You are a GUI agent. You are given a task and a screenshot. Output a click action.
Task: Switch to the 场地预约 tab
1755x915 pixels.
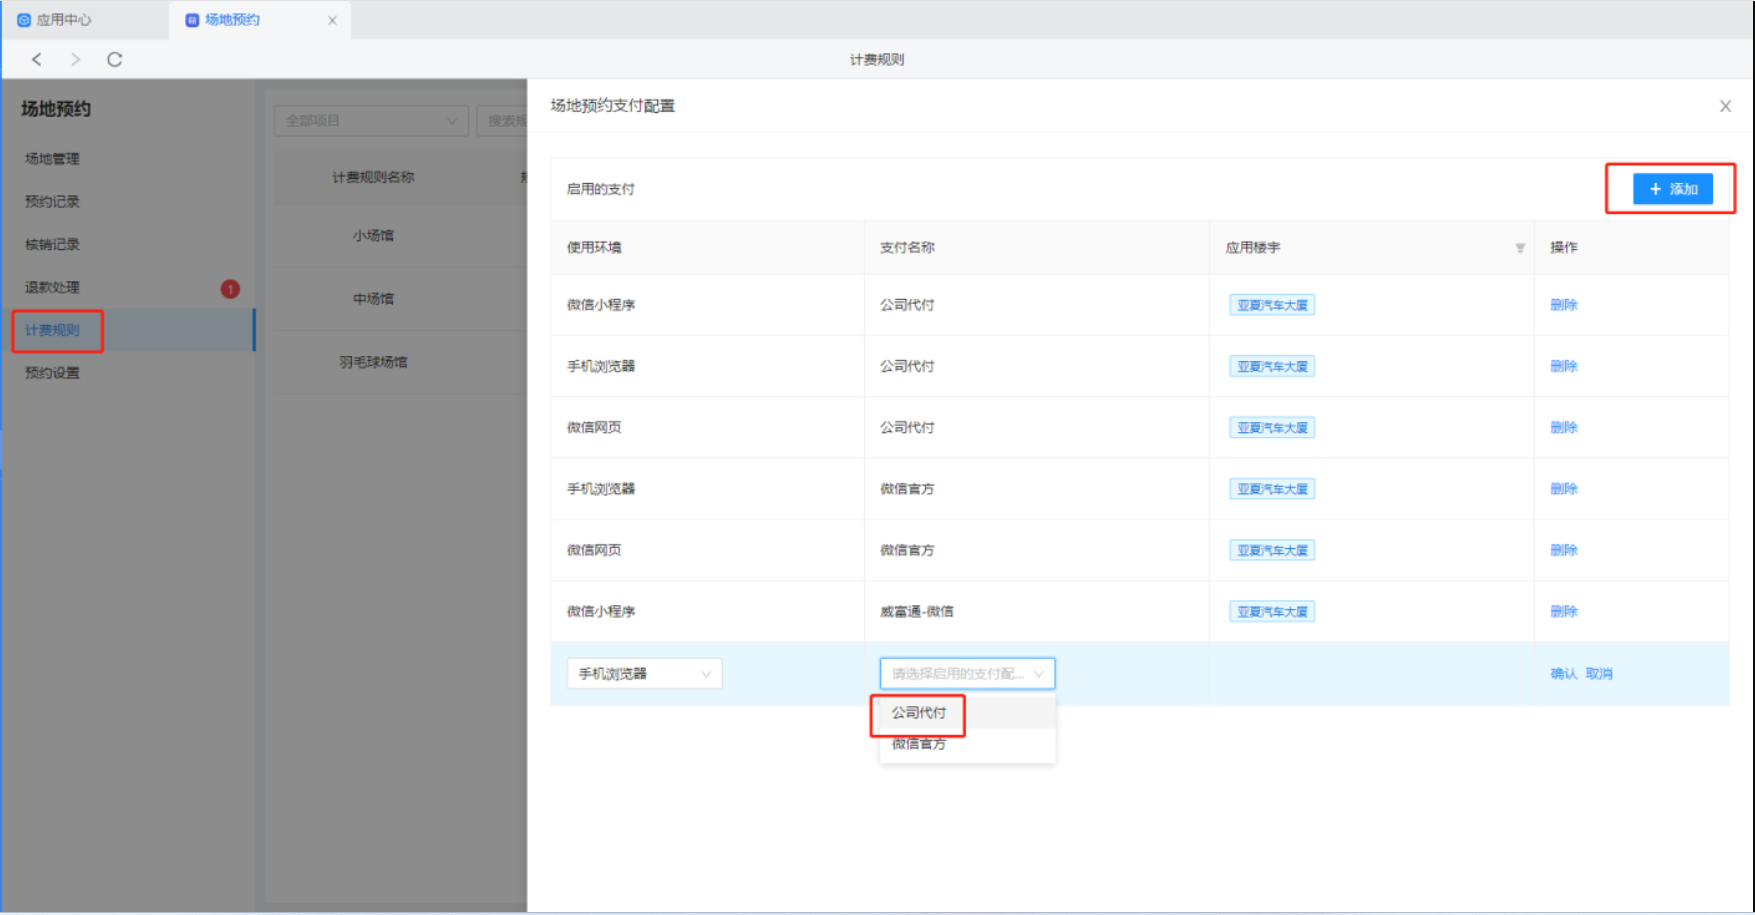[x=231, y=20]
